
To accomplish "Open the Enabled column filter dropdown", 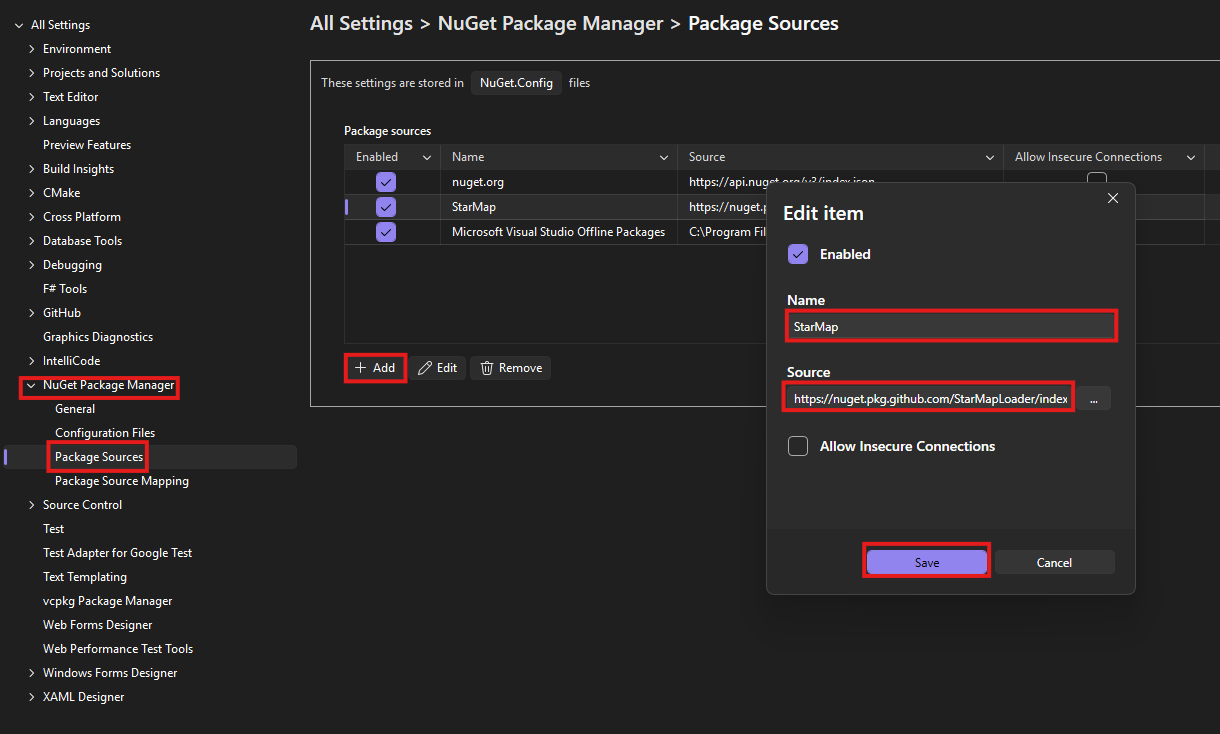I will [427, 157].
